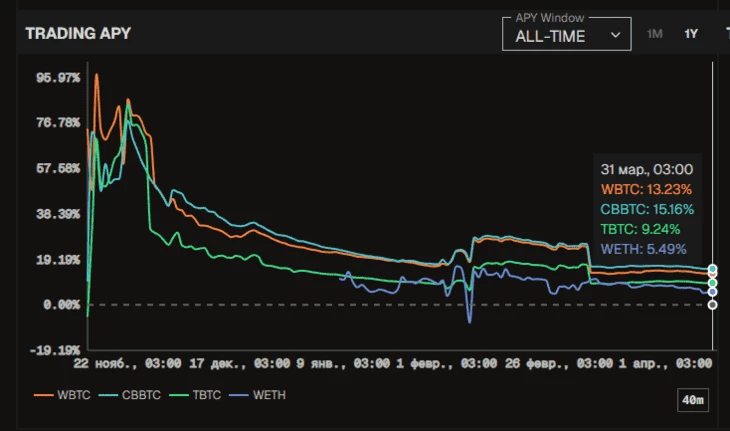
Task: Click the 40m badge in bottom corner
Action: tap(693, 401)
